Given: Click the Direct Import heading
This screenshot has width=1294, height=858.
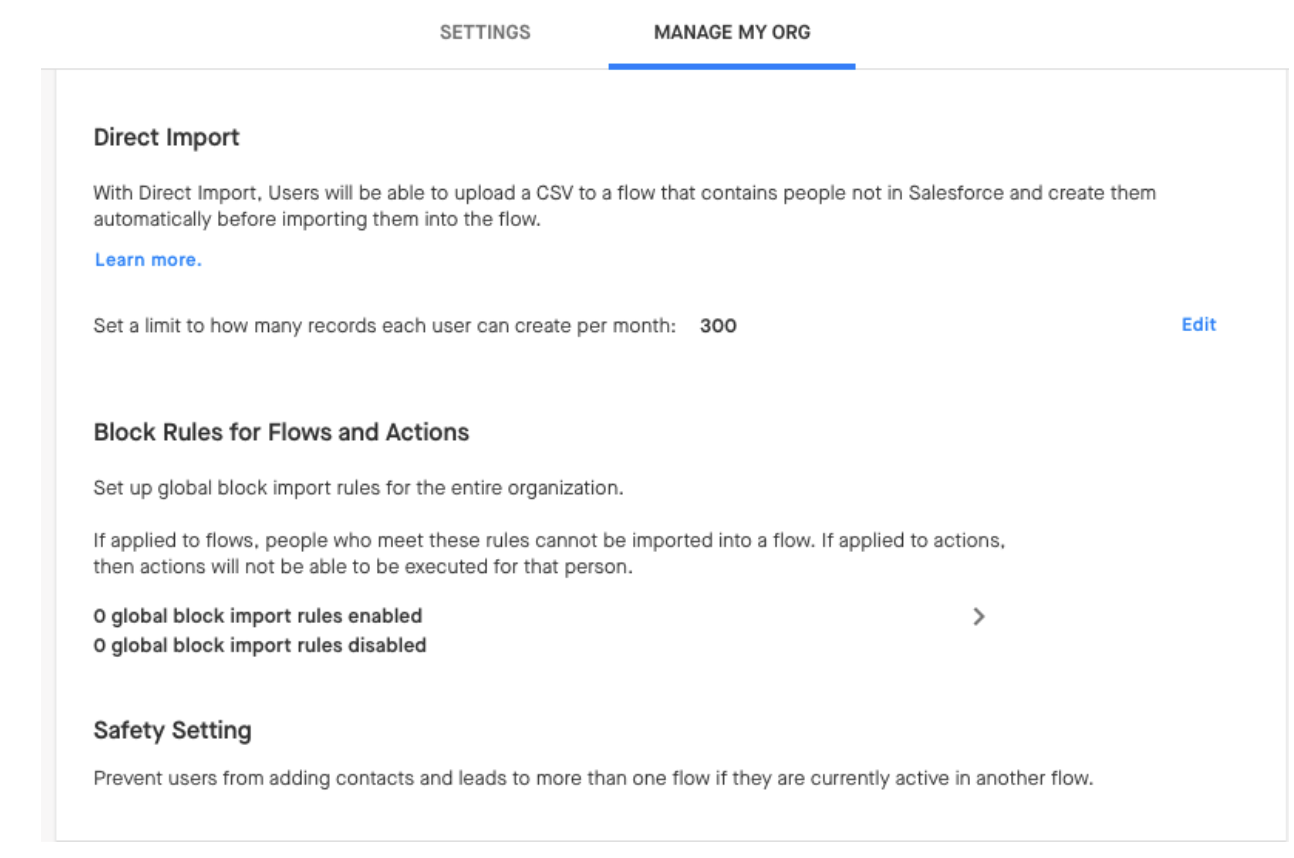Looking at the screenshot, I should [167, 138].
